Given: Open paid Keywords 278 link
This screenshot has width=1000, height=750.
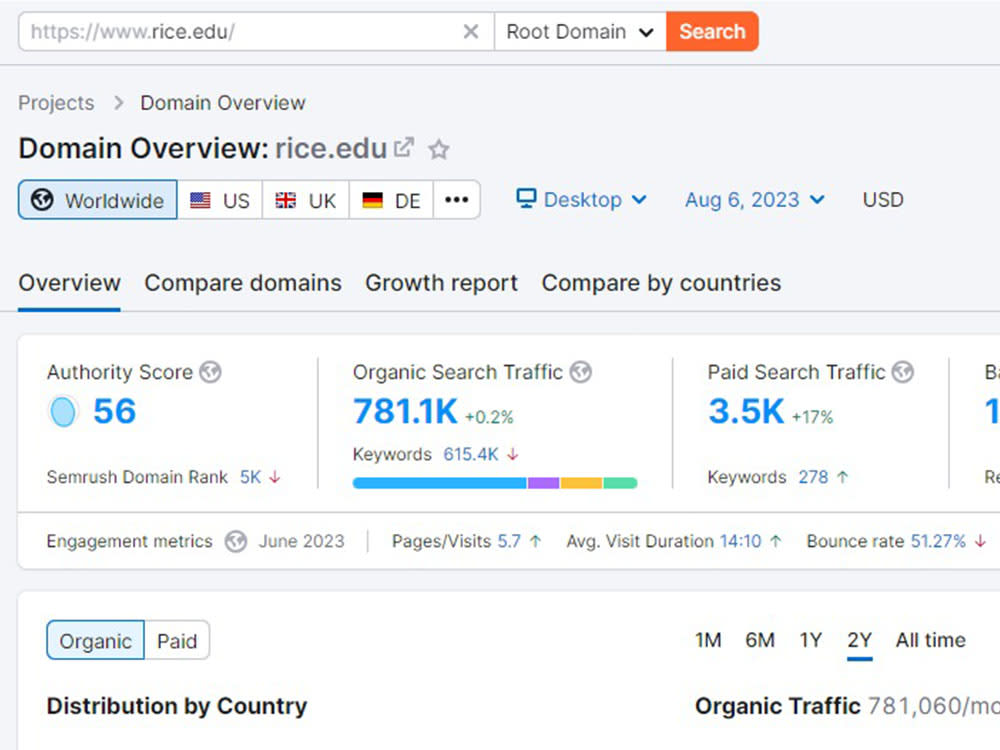Looking at the screenshot, I should click(813, 477).
